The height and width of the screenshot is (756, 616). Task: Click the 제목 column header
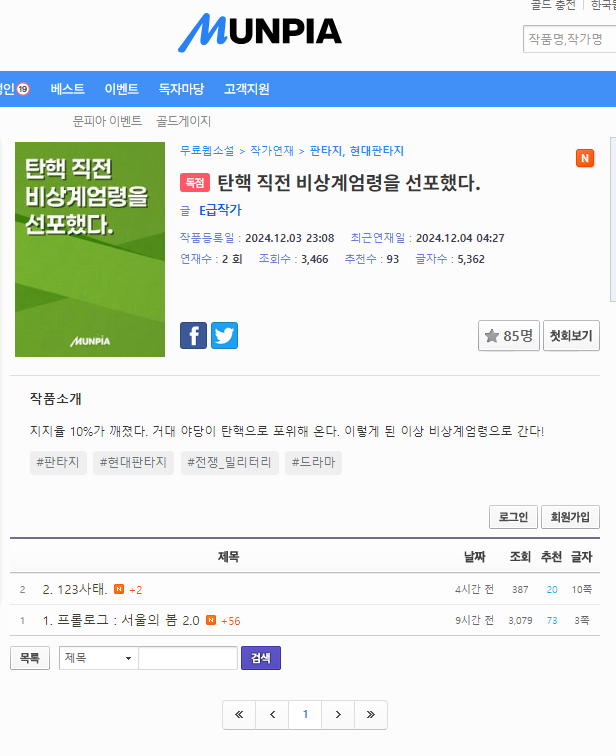(228, 557)
